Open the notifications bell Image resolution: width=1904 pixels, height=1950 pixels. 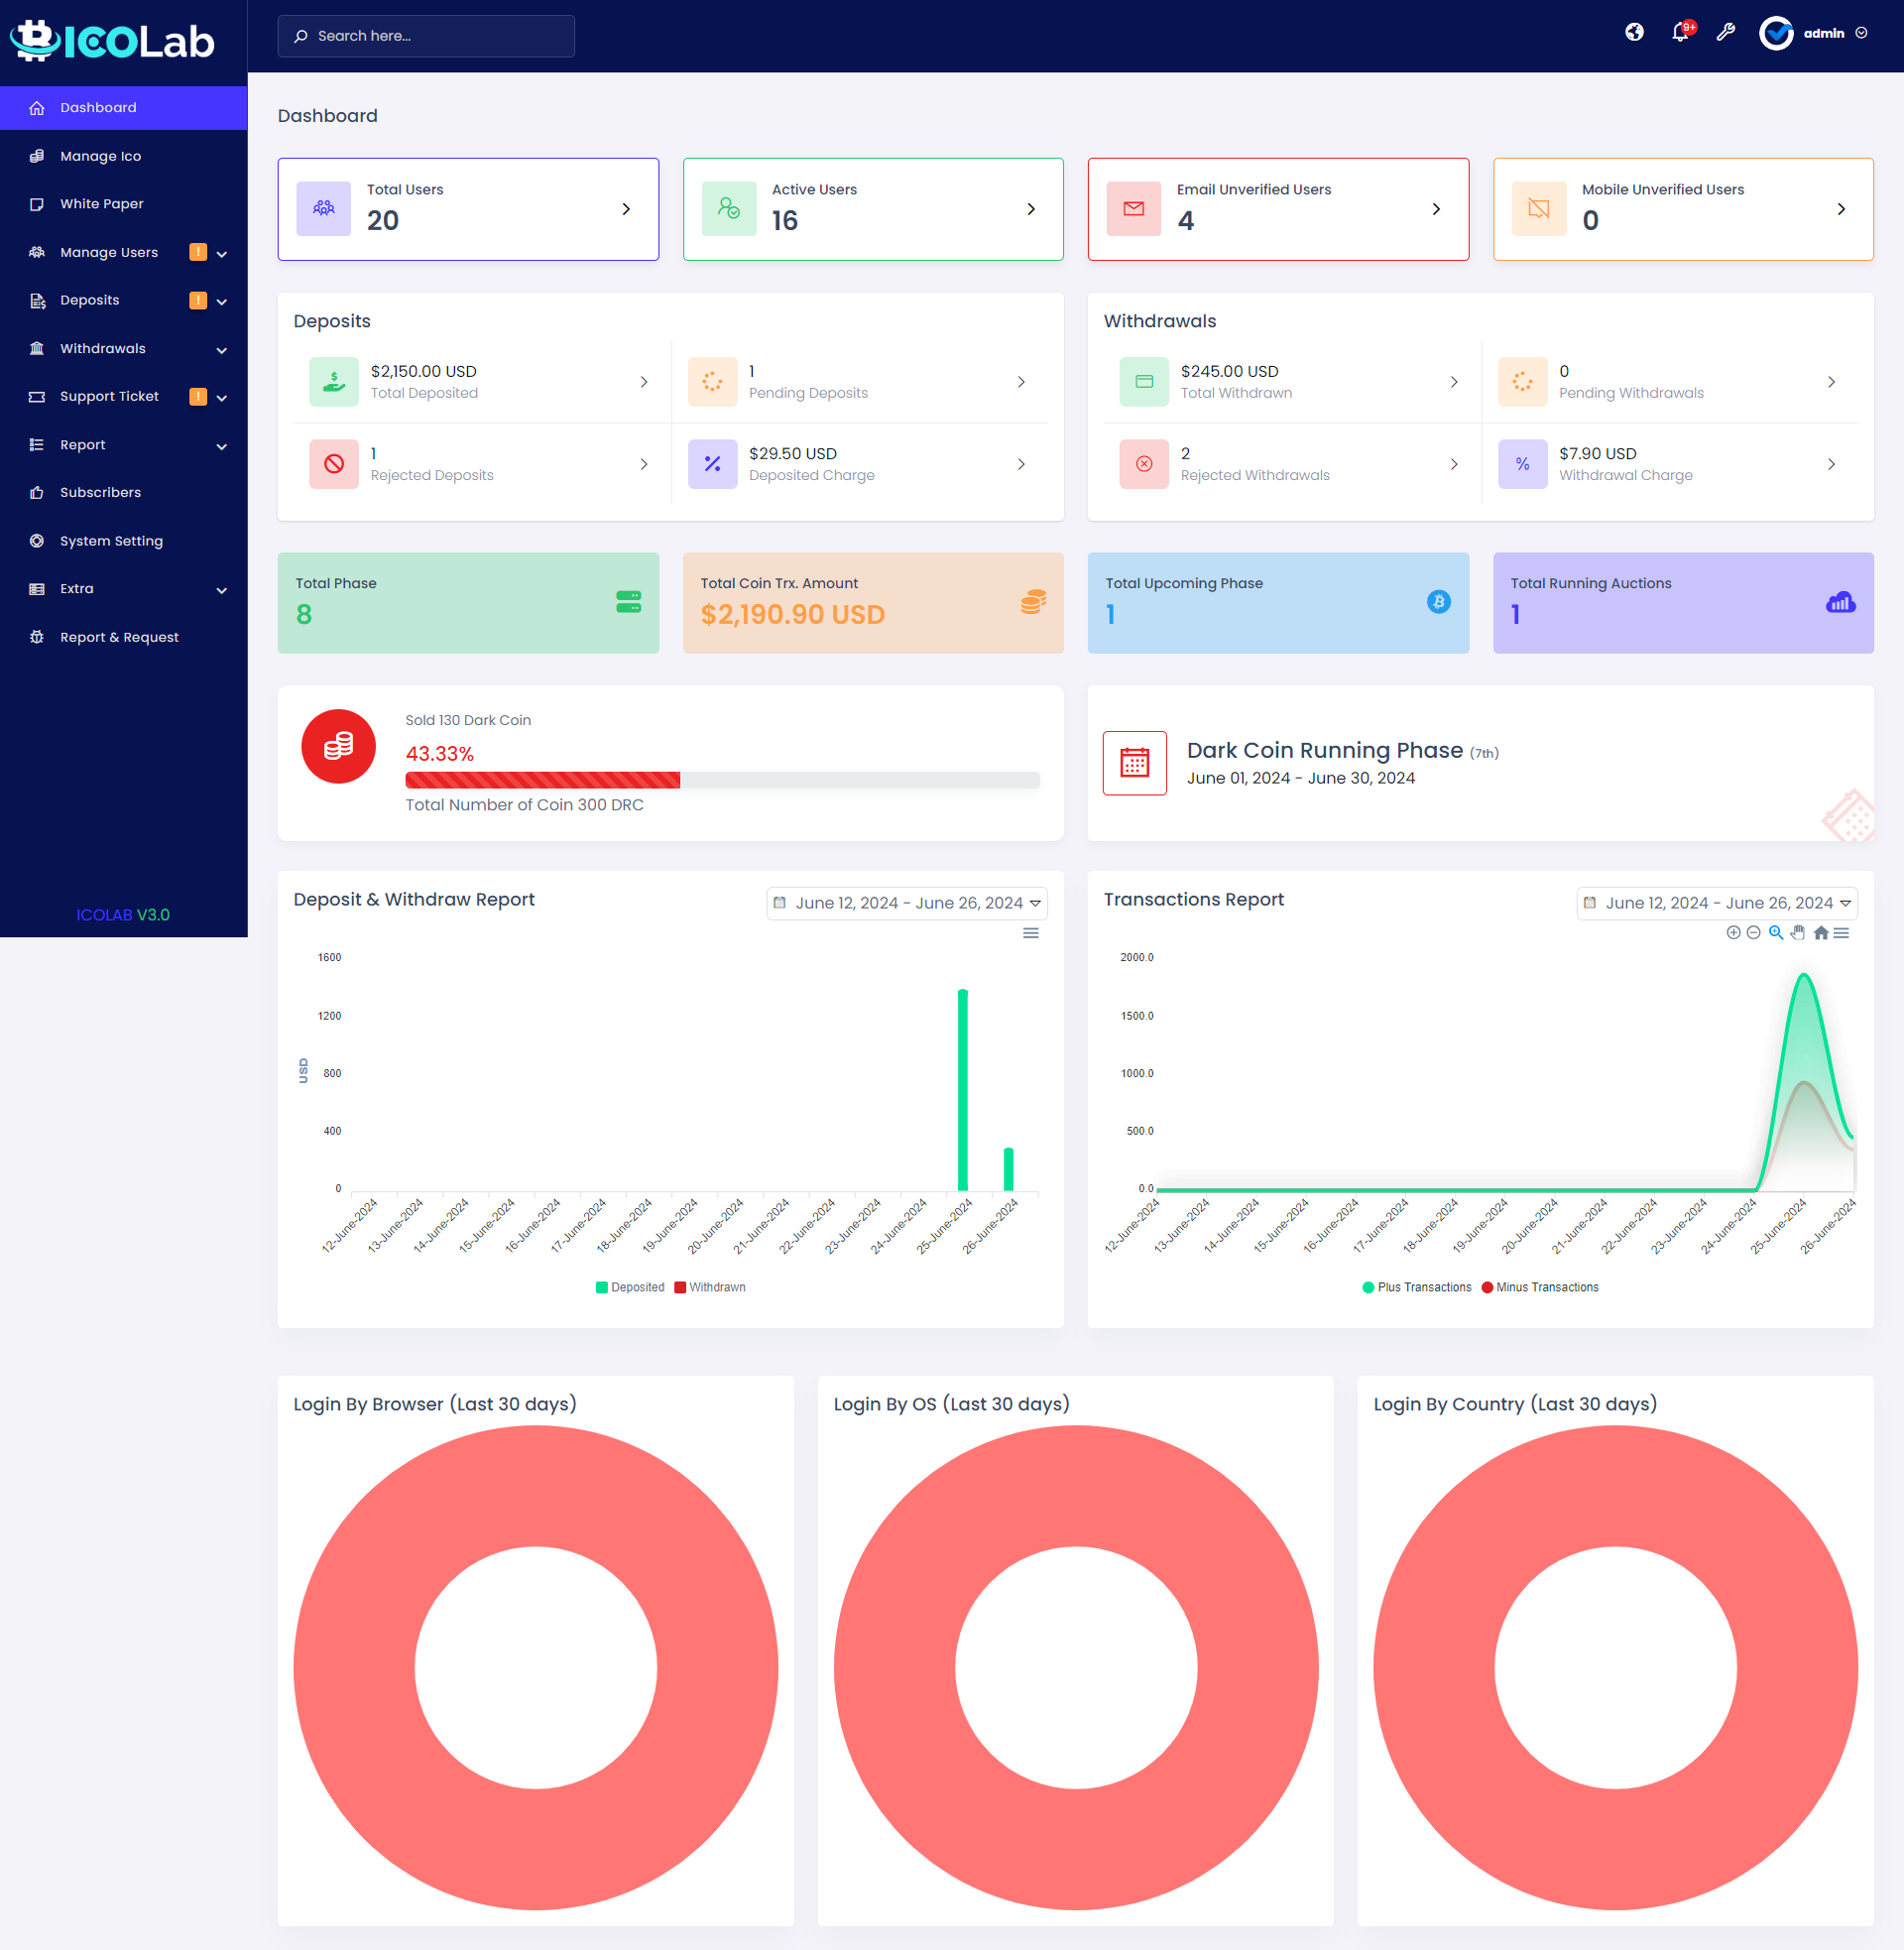tap(1680, 33)
